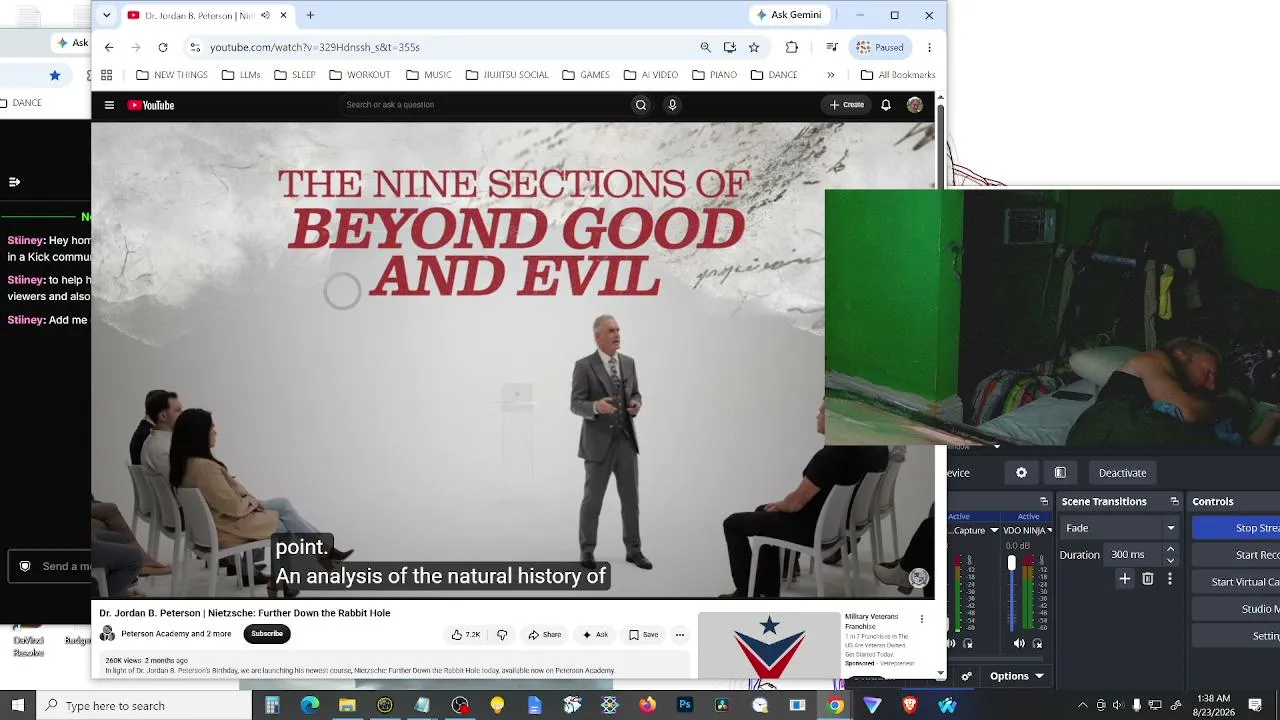Open OBS source filters icon

point(1060,473)
